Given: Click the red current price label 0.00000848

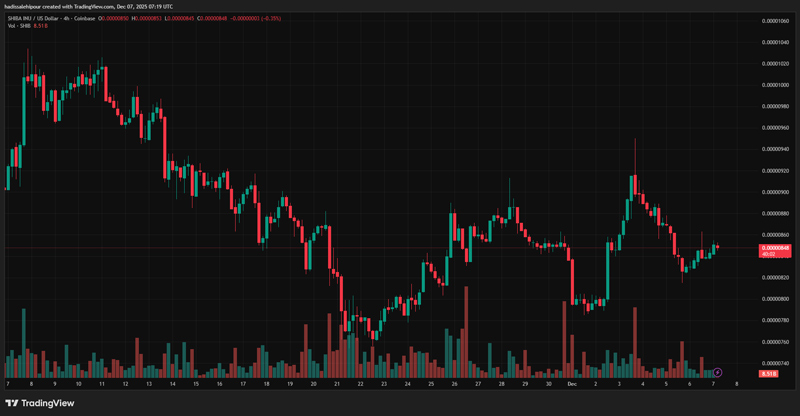Looking at the screenshot, I should [776, 247].
